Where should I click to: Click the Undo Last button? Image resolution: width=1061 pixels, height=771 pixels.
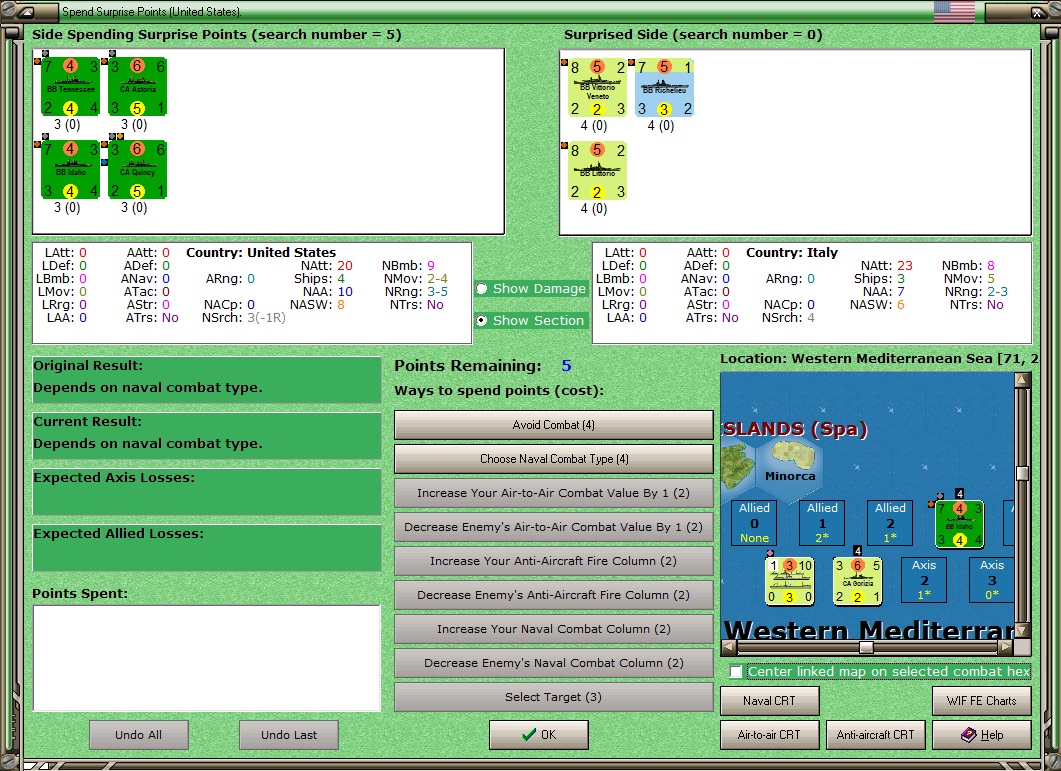(x=289, y=735)
